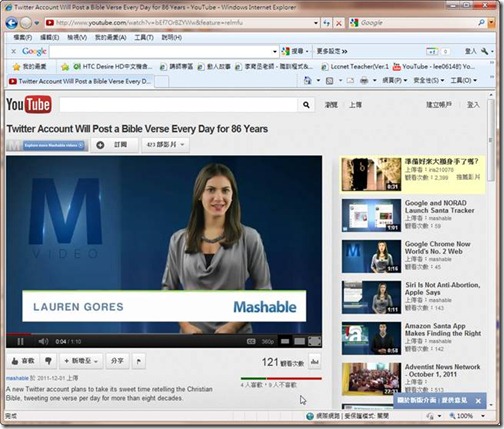Open the Favorites menu
Image resolution: width=504 pixels, height=429 pixels.
(x=111, y=37)
